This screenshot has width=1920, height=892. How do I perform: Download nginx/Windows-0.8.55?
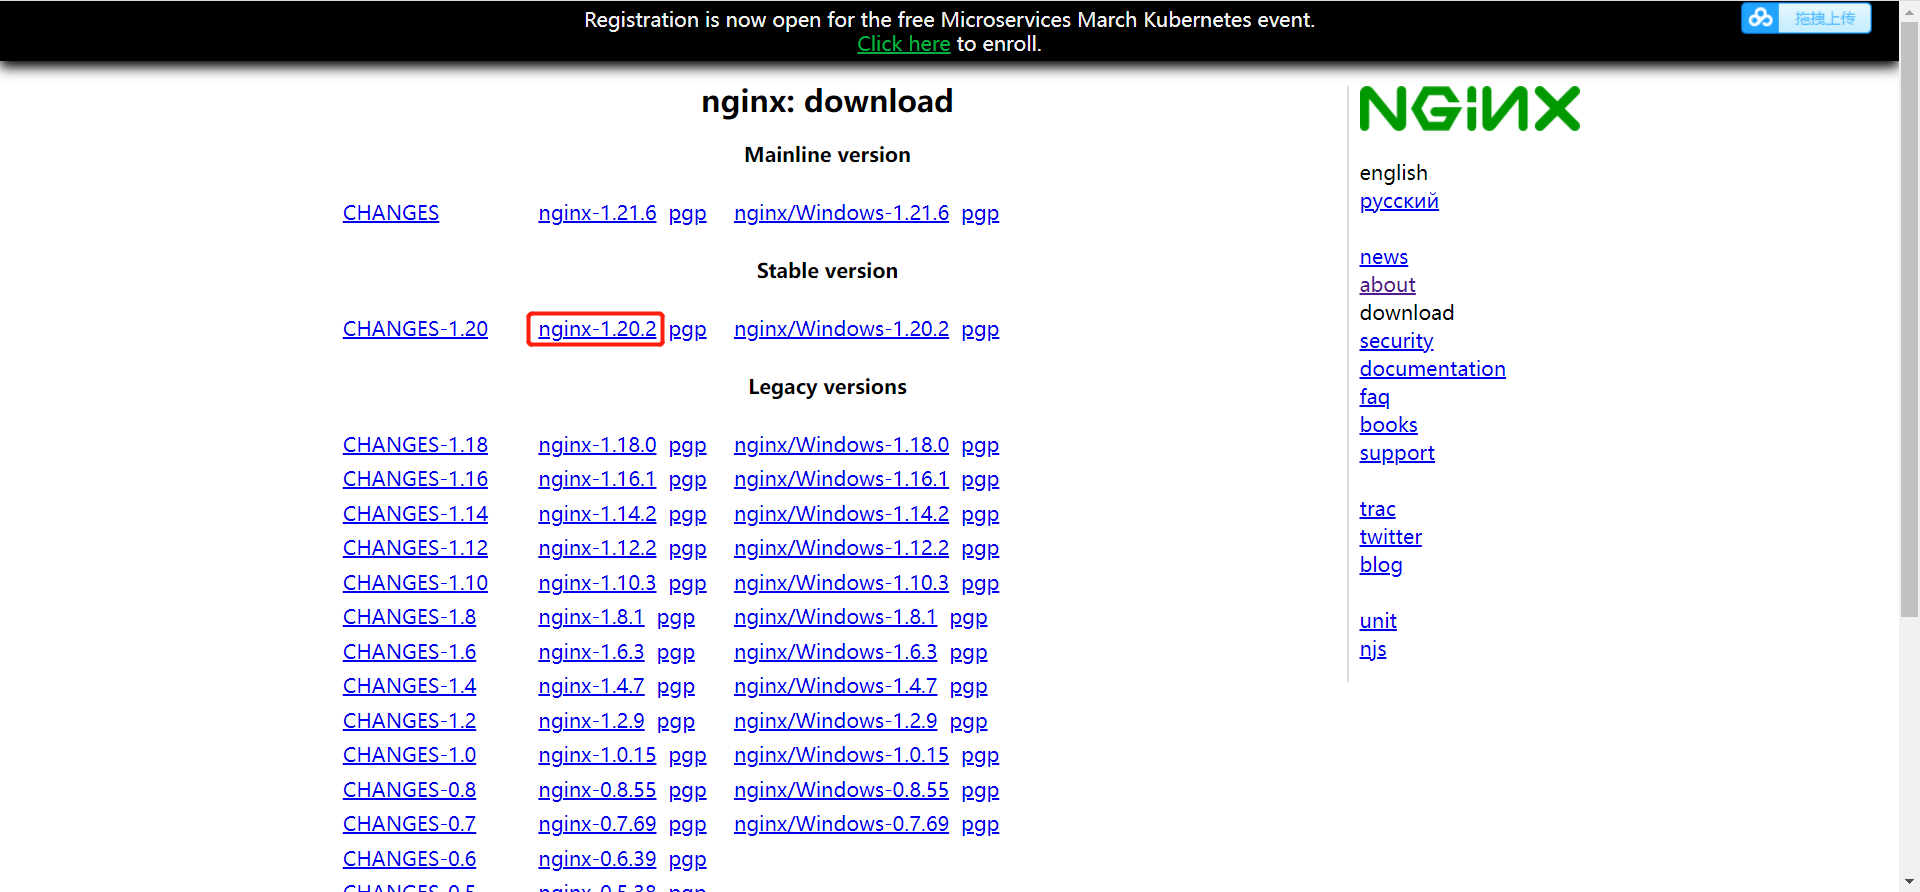click(841, 790)
